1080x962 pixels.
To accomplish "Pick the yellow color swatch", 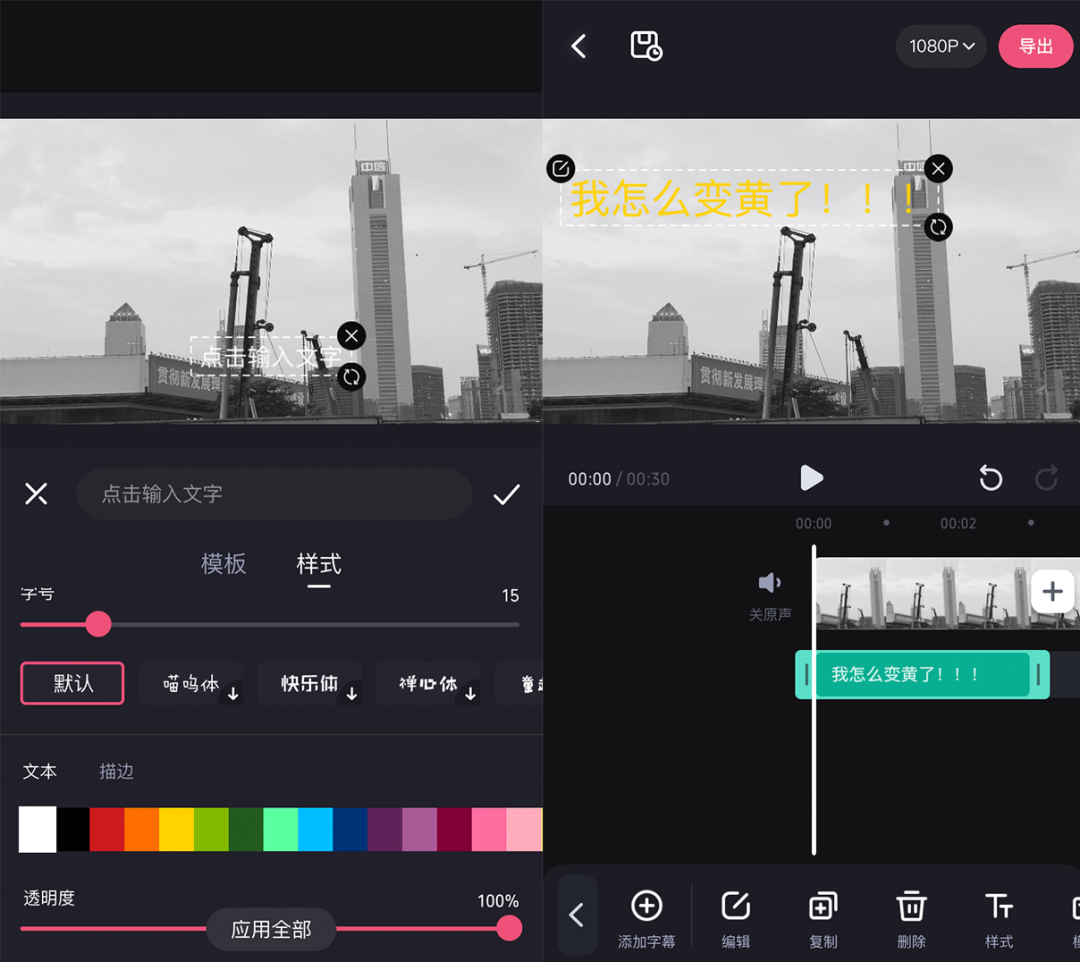I will [175, 830].
